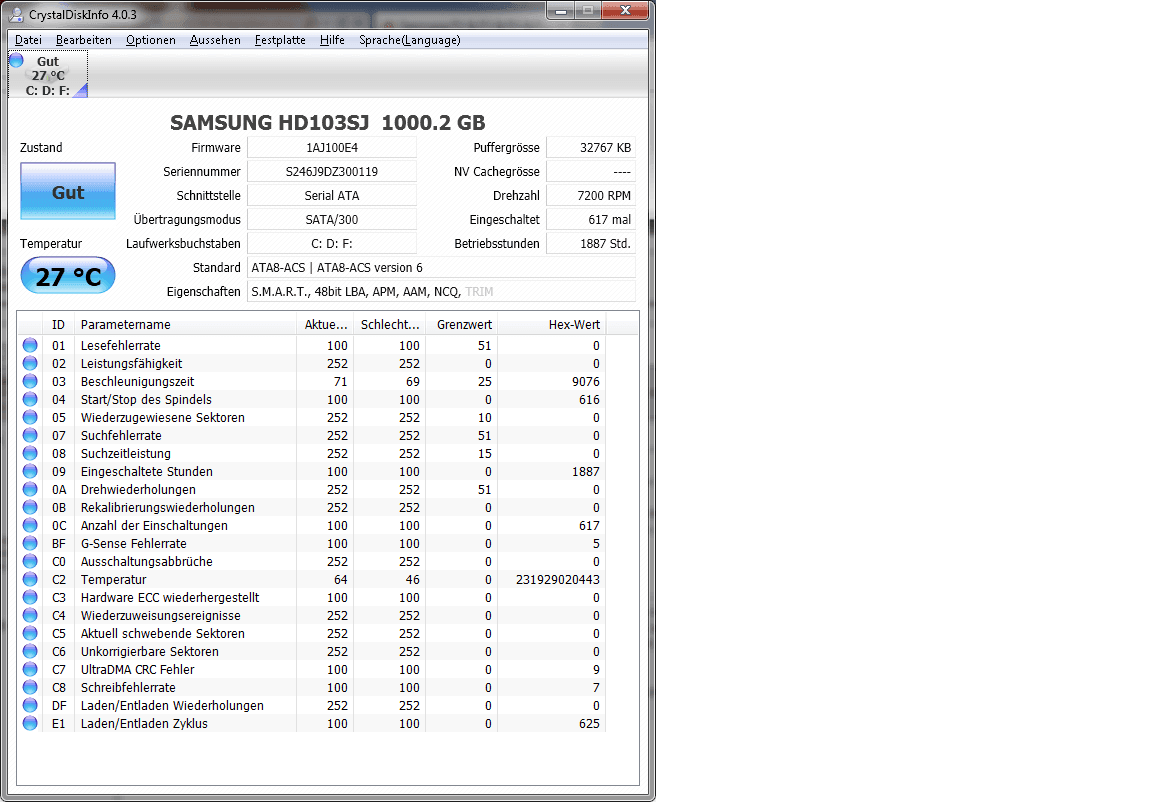Open the Bearbeiten menu

pos(84,40)
